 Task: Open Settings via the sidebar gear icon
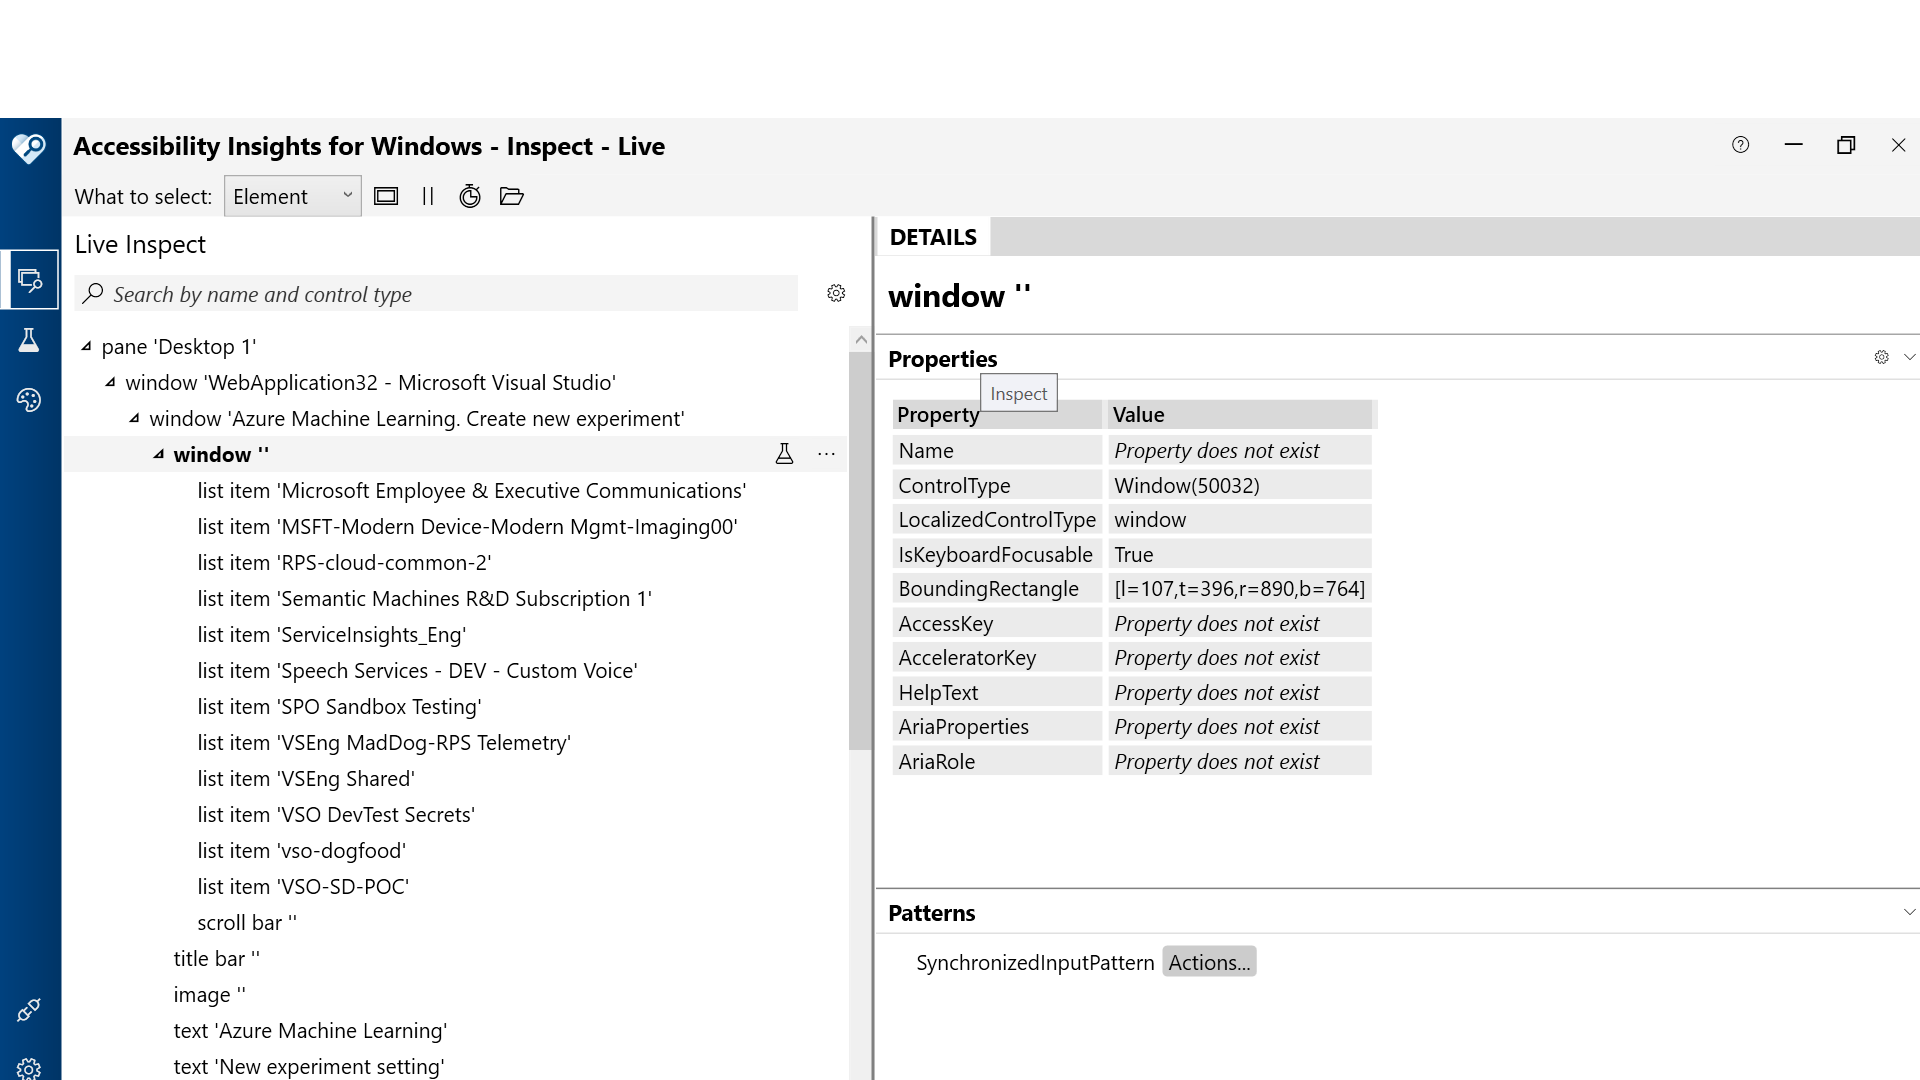click(30, 1068)
